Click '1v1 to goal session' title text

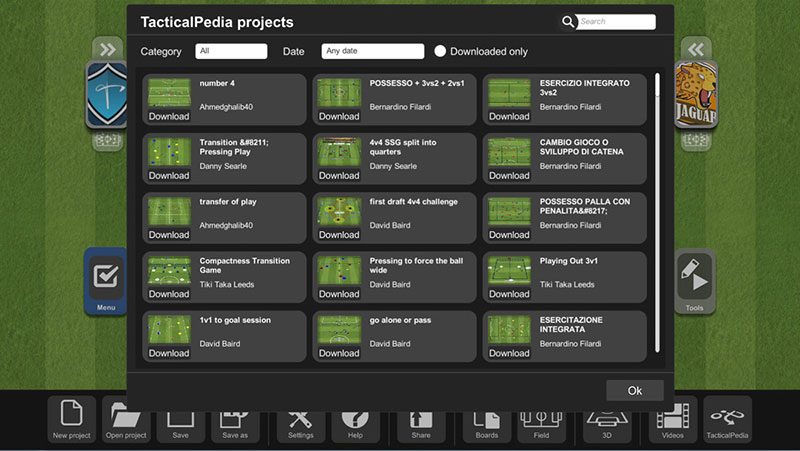pyautogui.click(x=235, y=320)
